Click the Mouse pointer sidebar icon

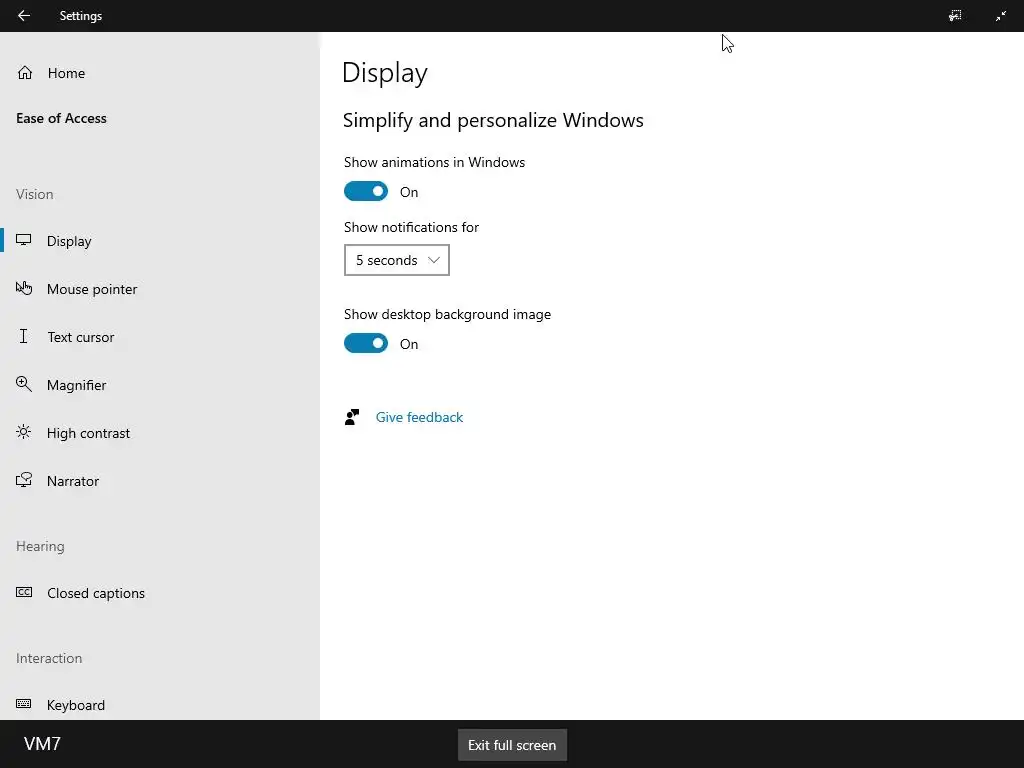point(25,289)
